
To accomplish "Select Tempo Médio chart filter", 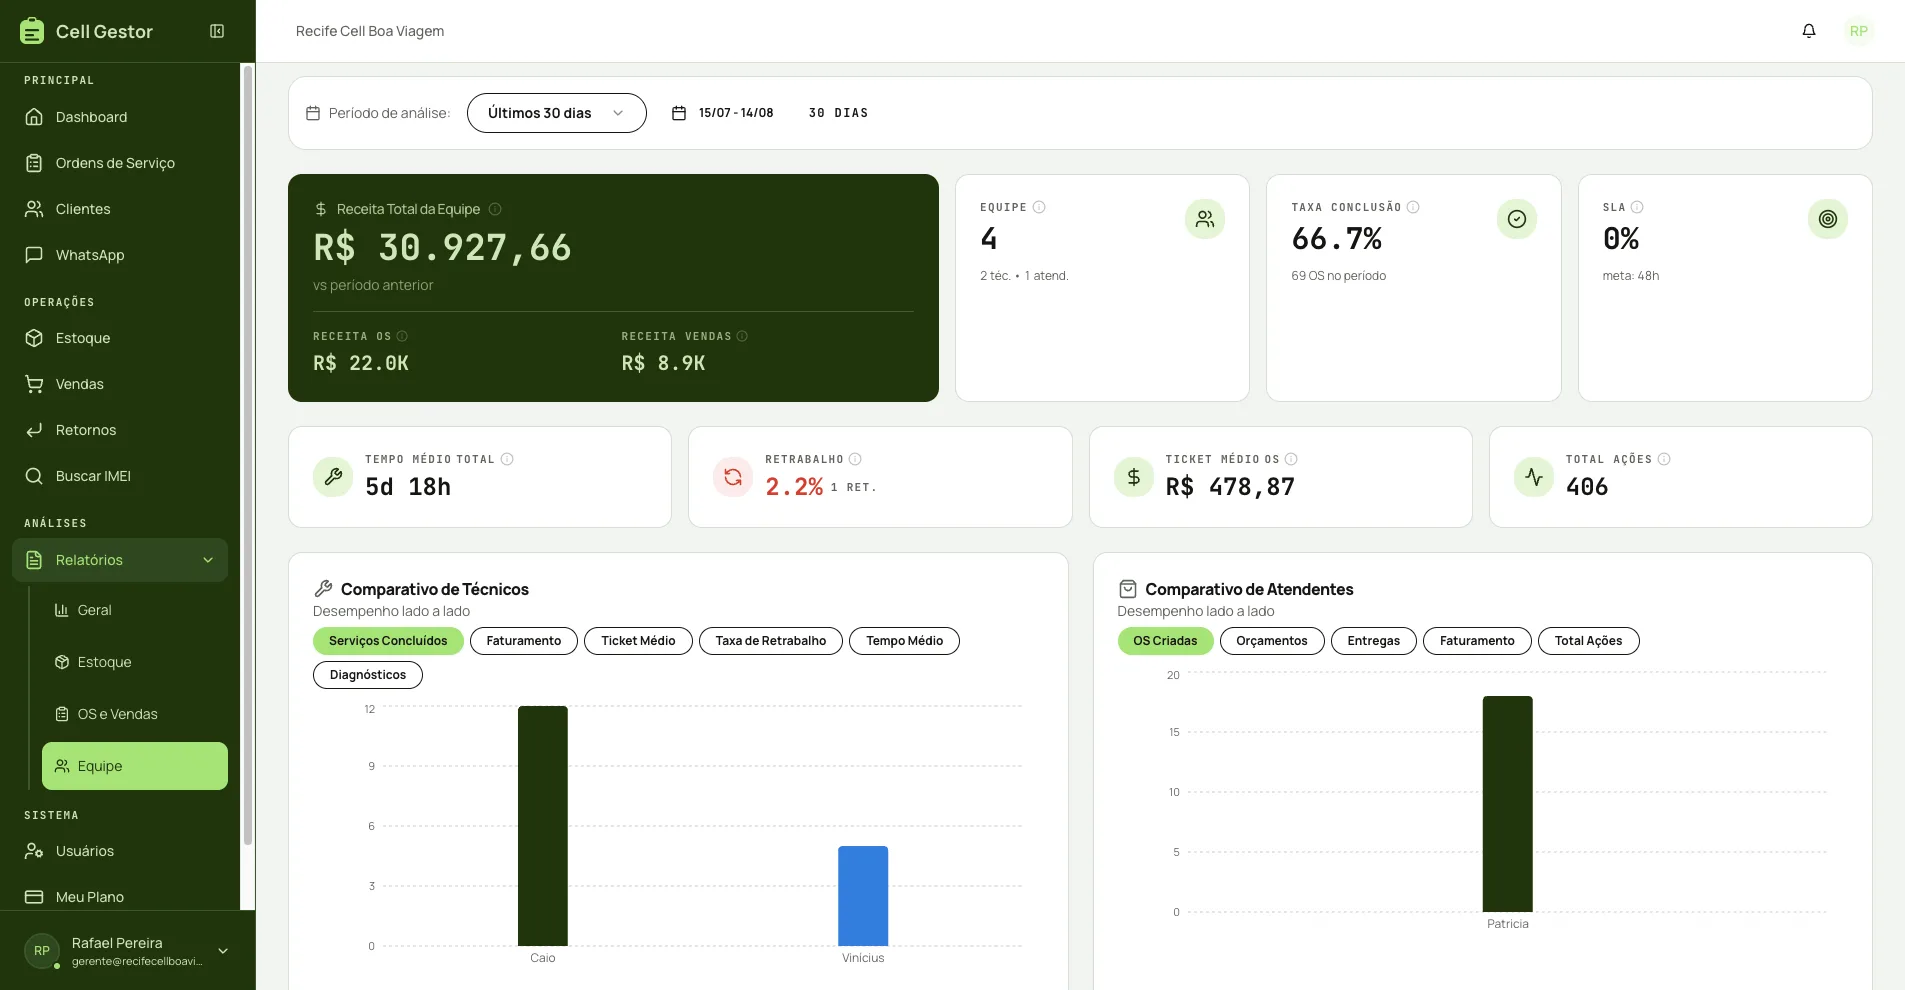I will click(904, 641).
